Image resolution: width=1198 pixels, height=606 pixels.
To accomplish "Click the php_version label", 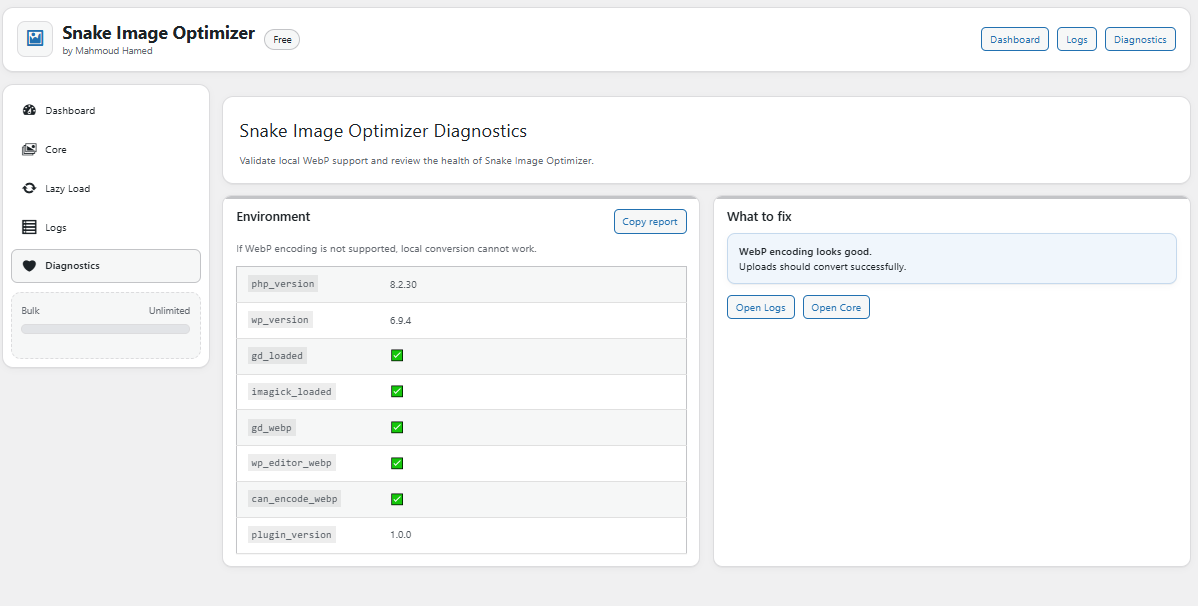I will [x=283, y=284].
